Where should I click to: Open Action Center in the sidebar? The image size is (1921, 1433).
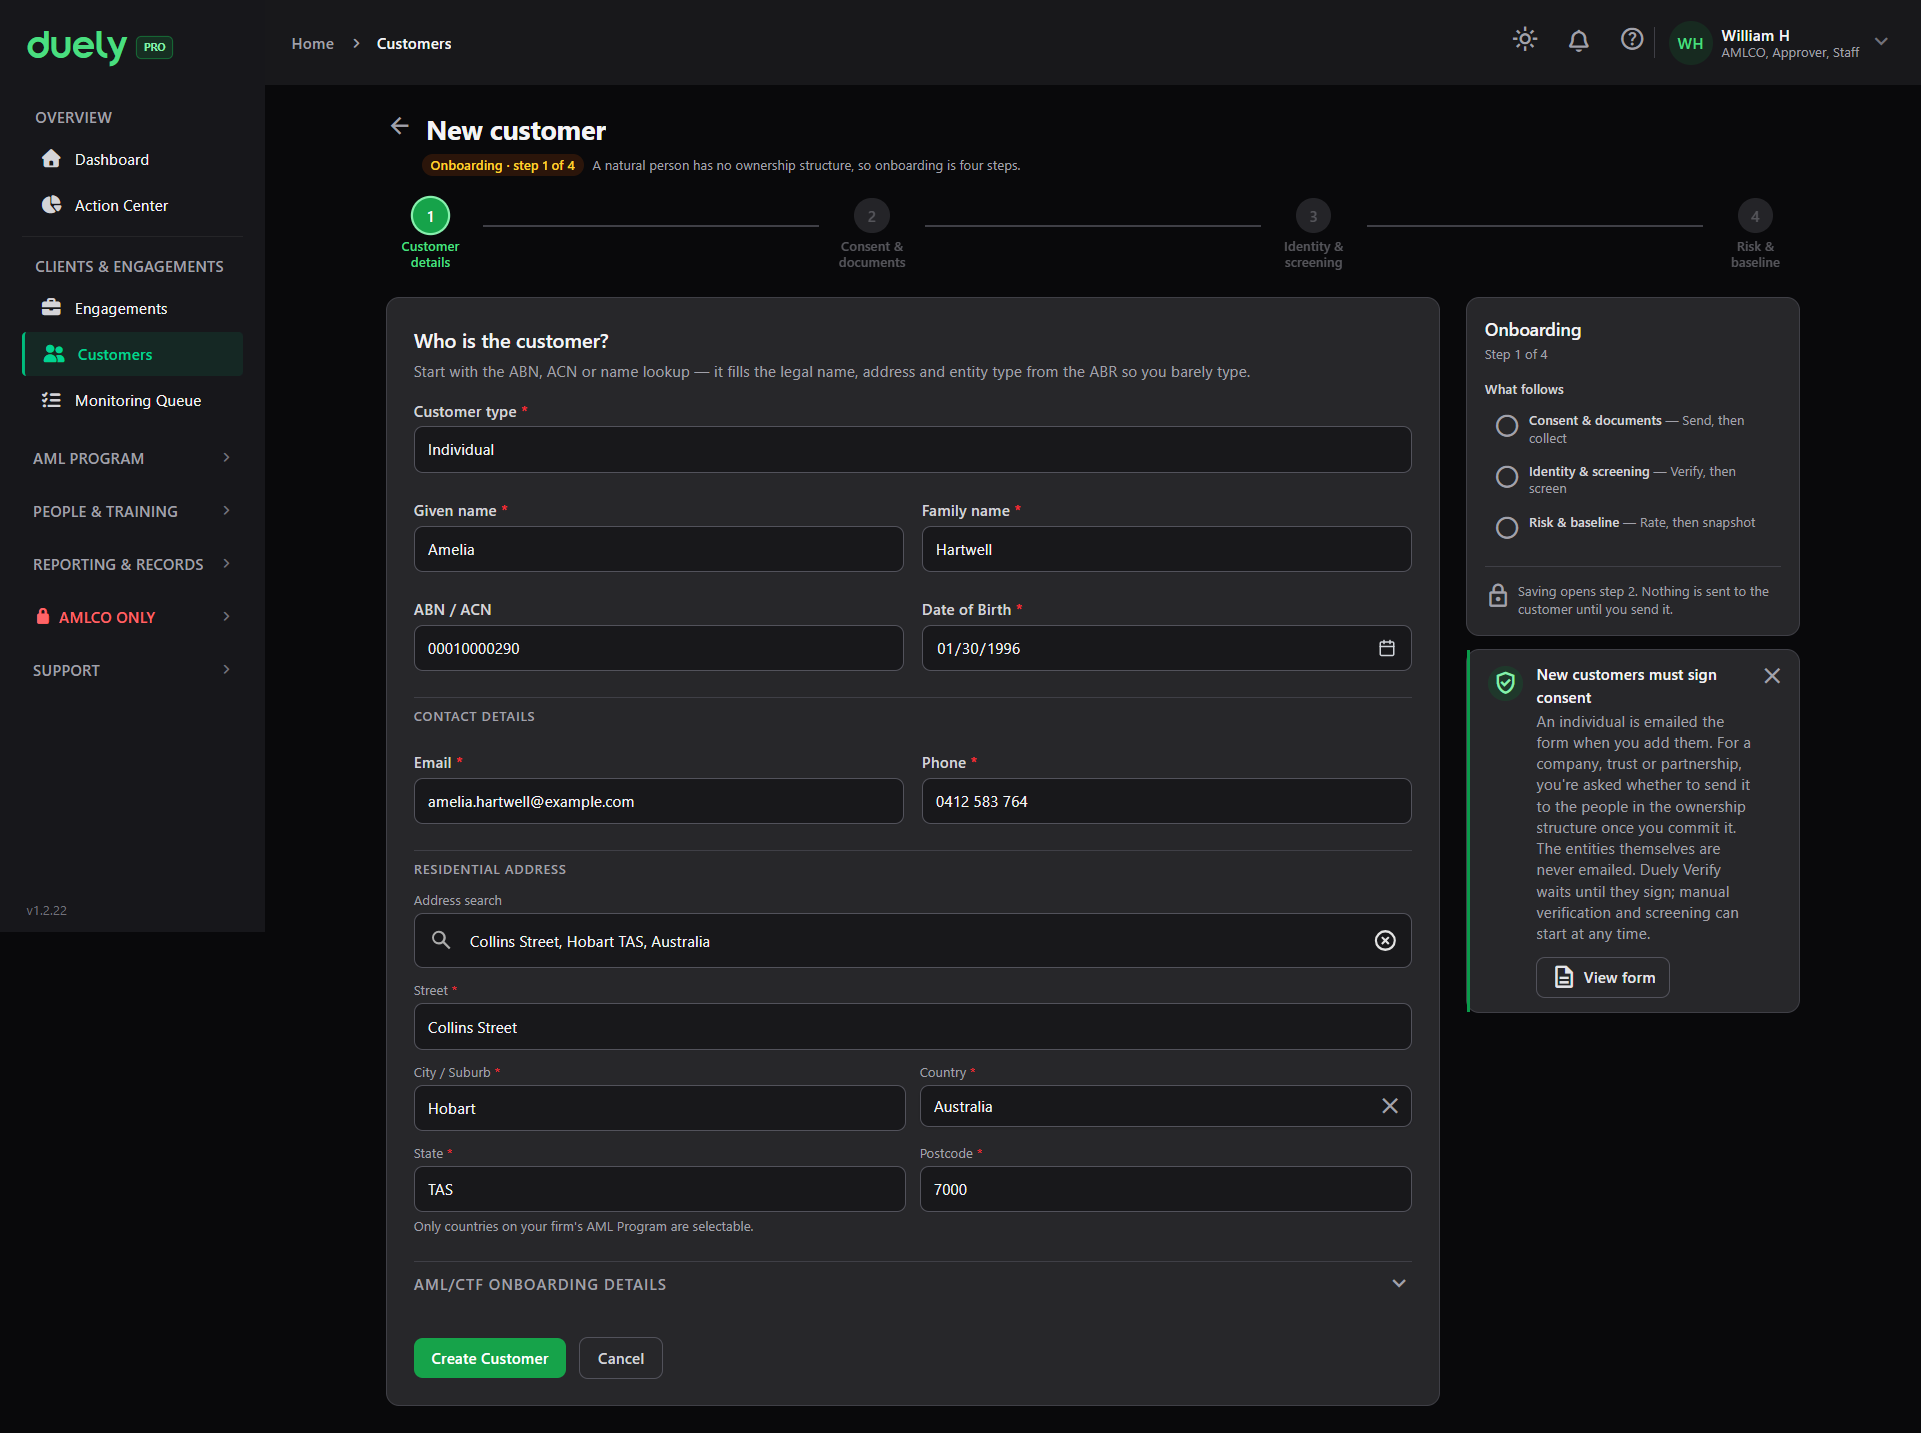(132, 205)
